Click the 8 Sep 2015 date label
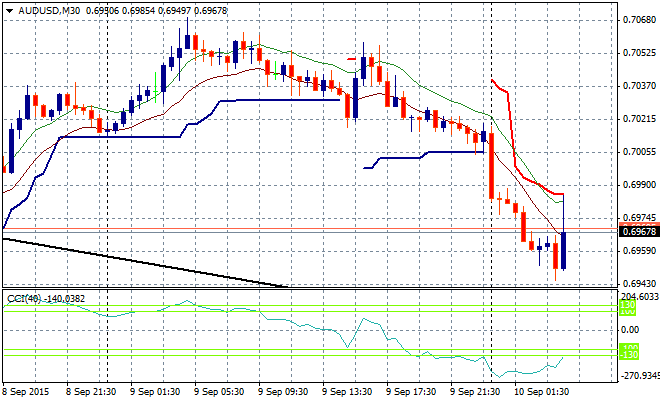Viewport: 660px width, 400px height. tap(25, 392)
